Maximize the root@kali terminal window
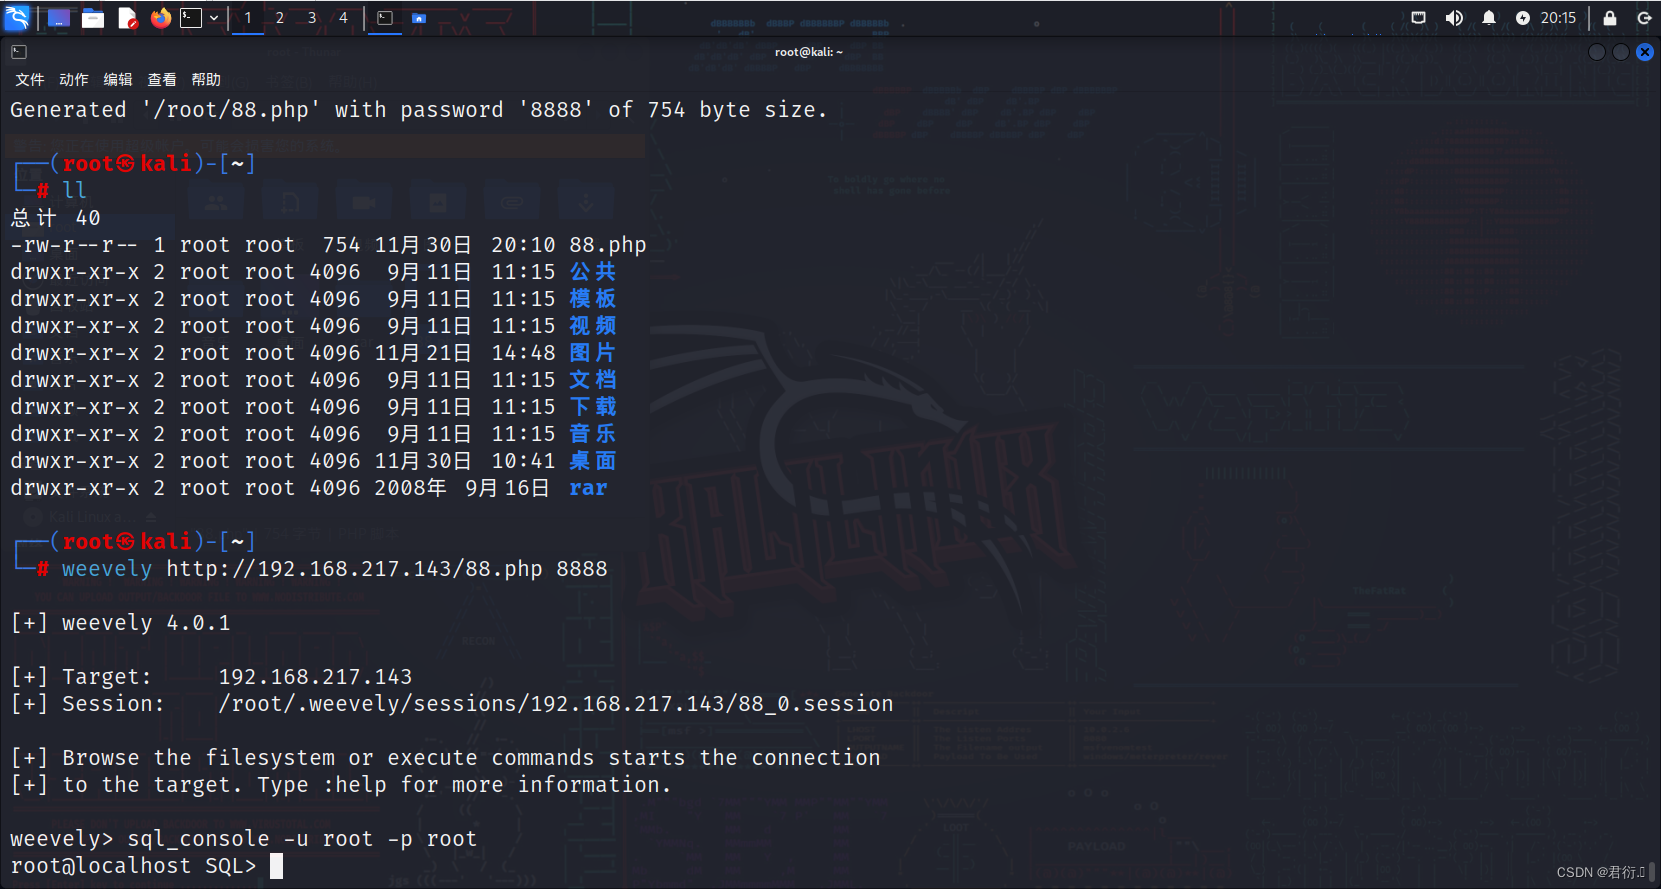1661x889 pixels. coord(1621,52)
